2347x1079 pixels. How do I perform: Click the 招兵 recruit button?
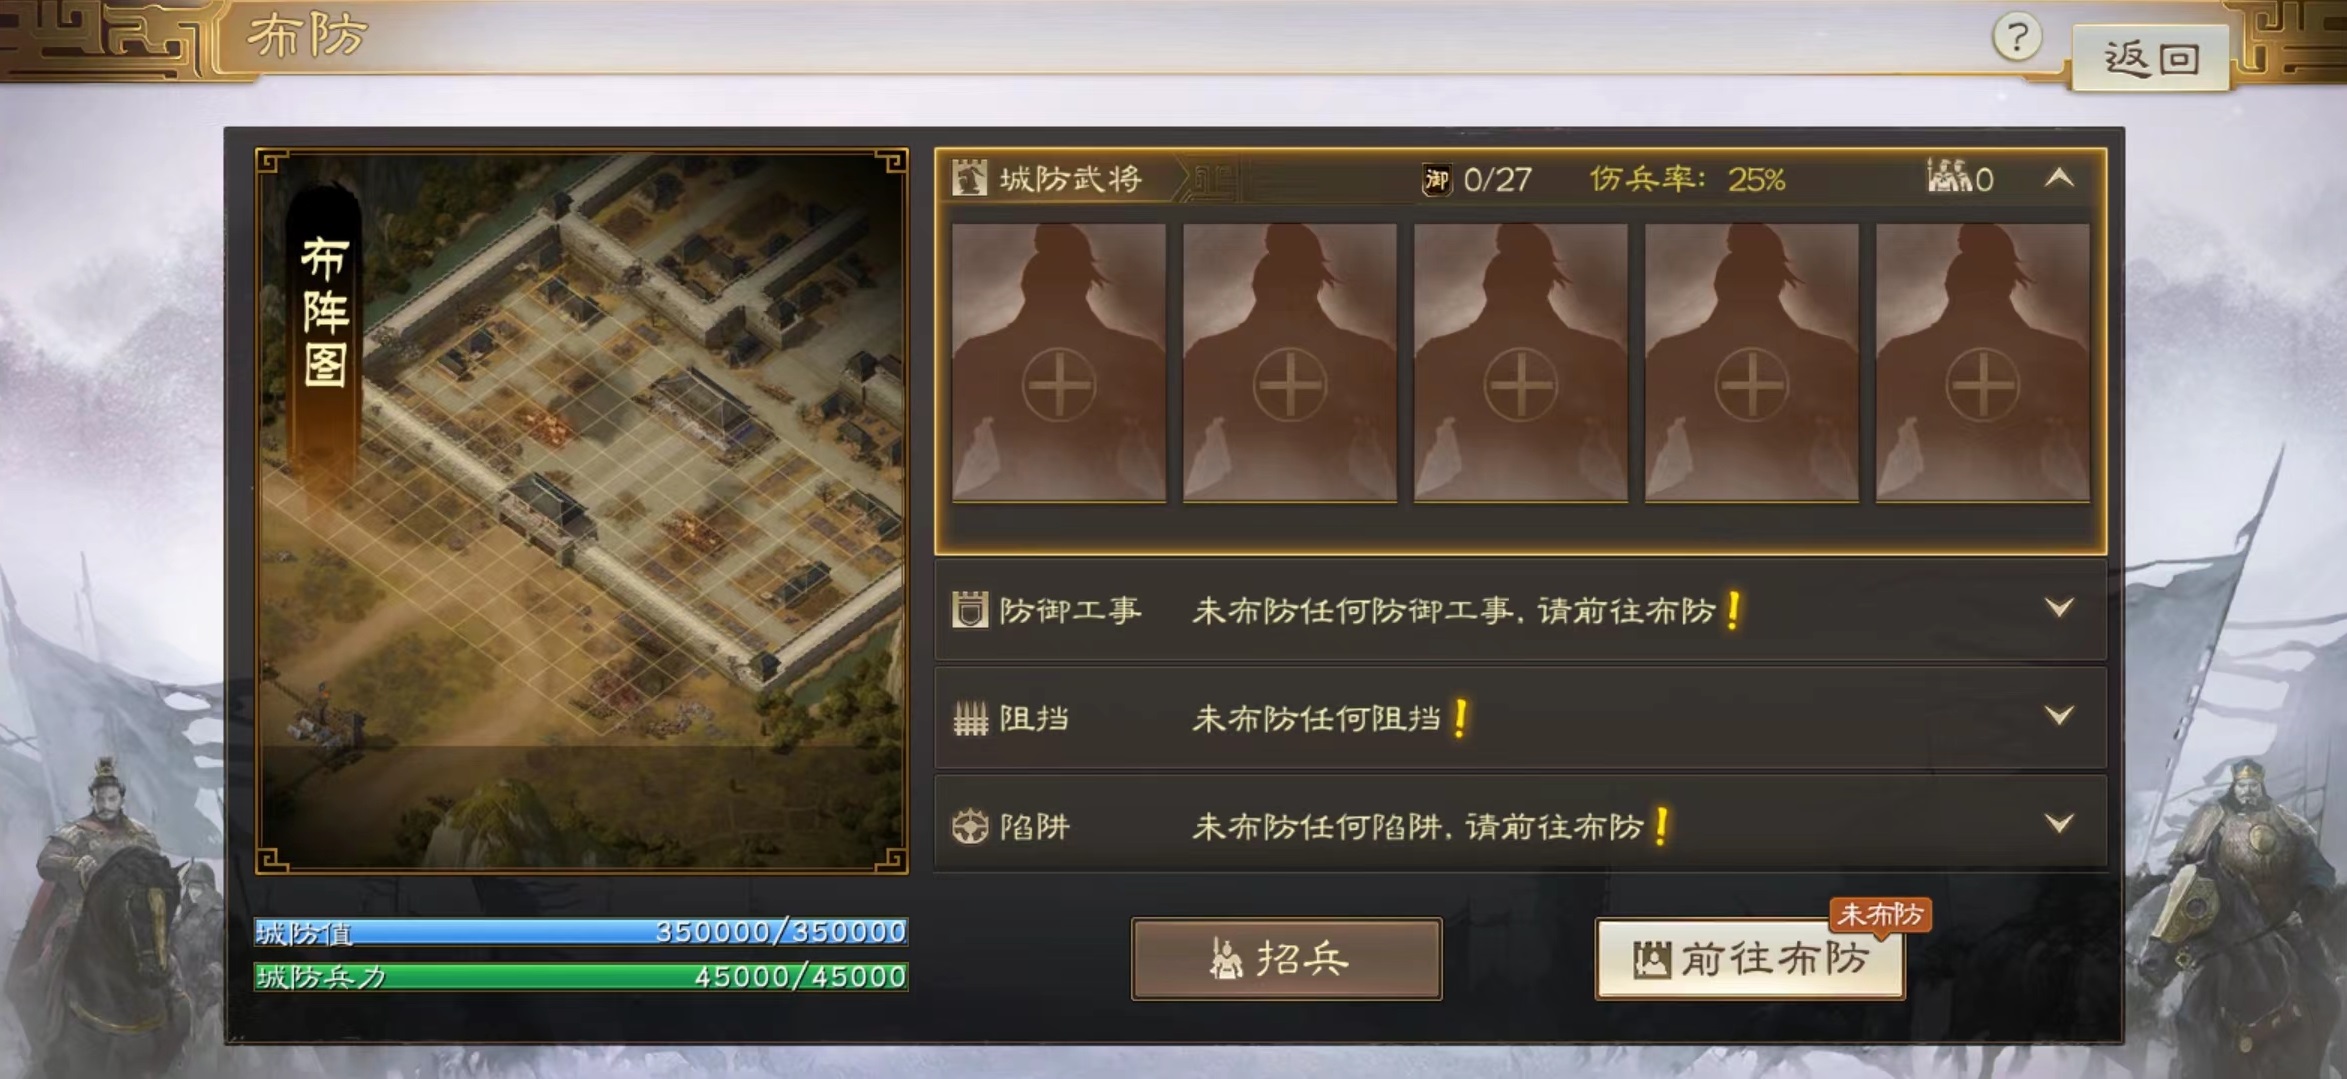pos(1286,958)
